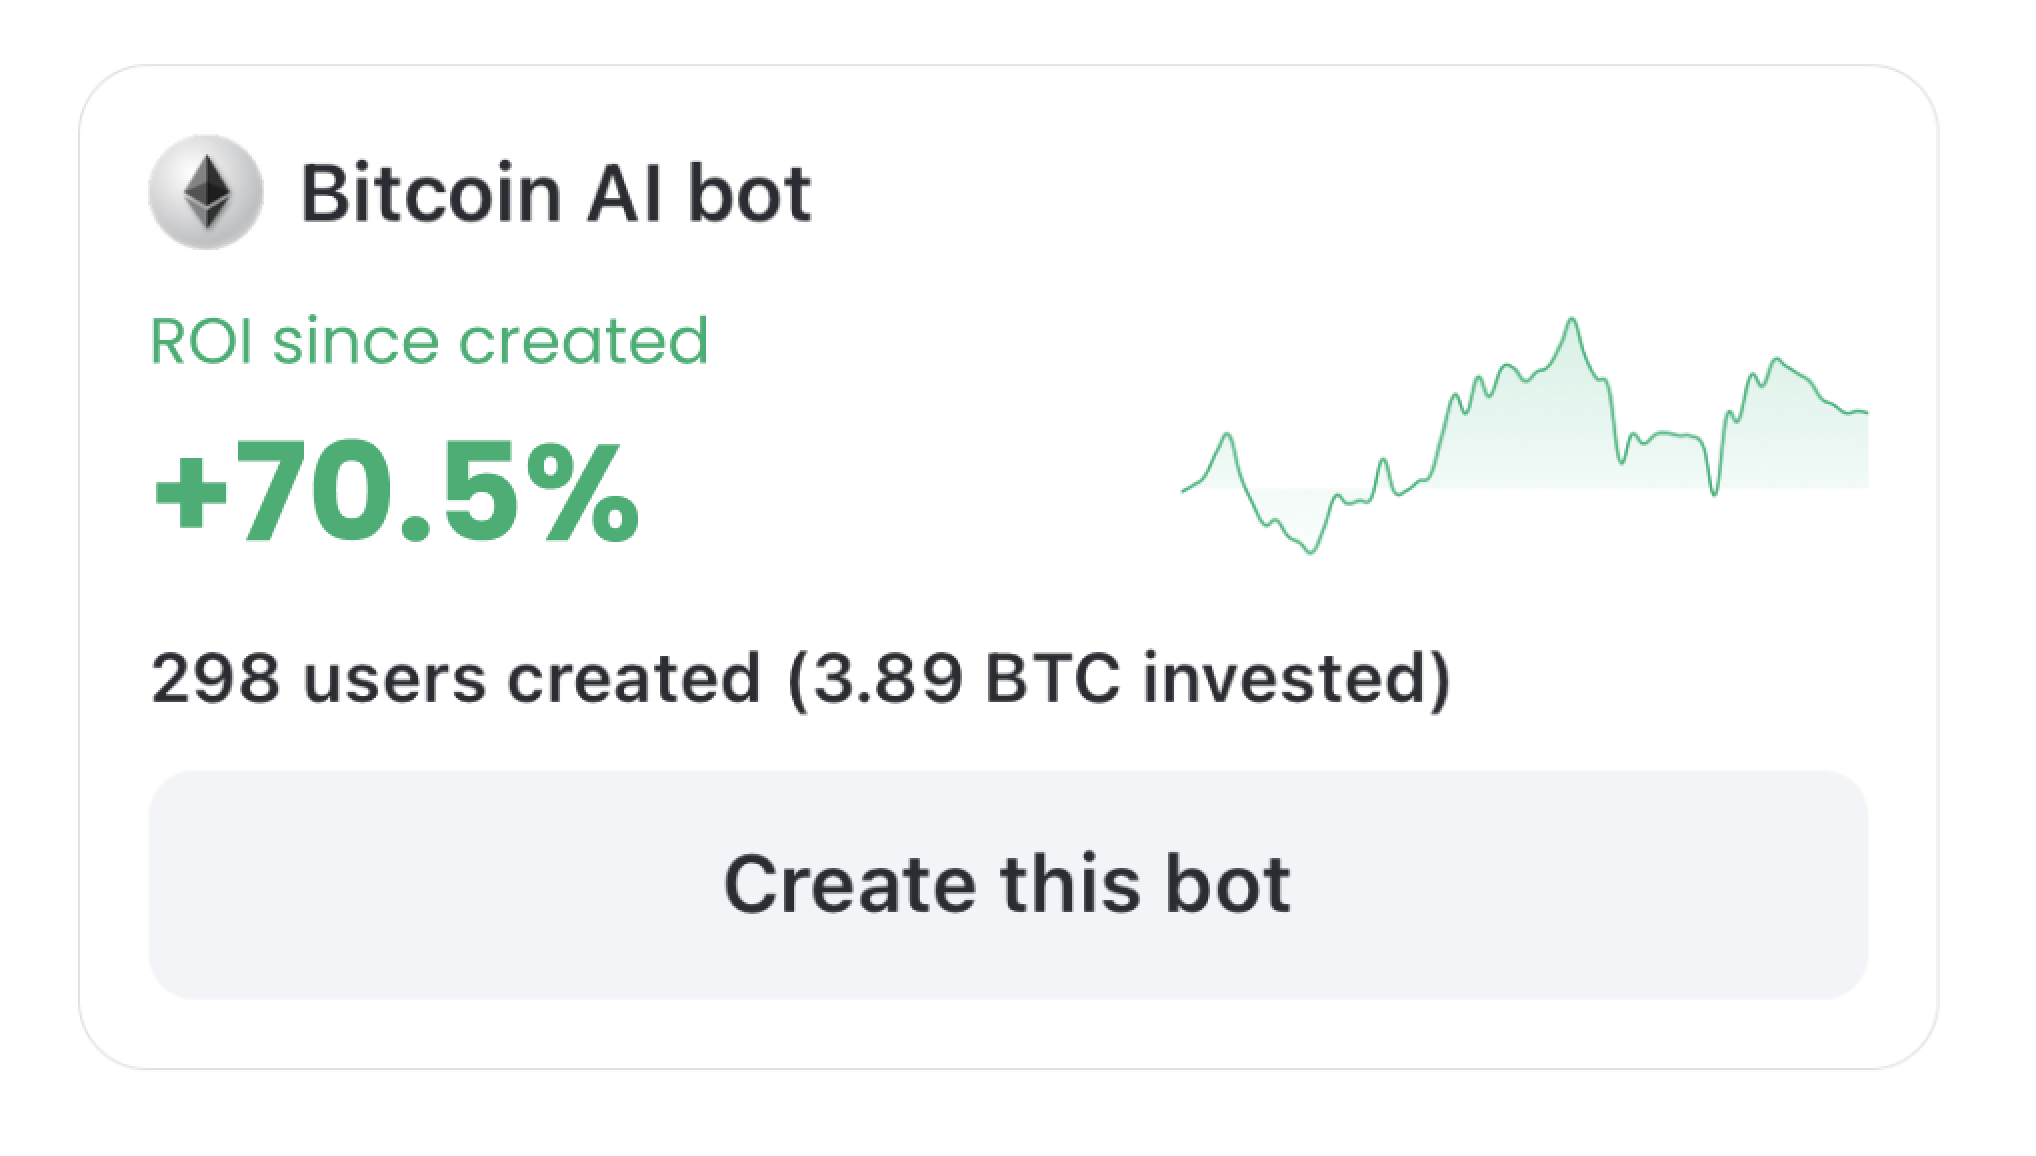The height and width of the screenshot is (1156, 2036).
Task: Select the sparkline's leftmost starting point
Action: point(1184,490)
